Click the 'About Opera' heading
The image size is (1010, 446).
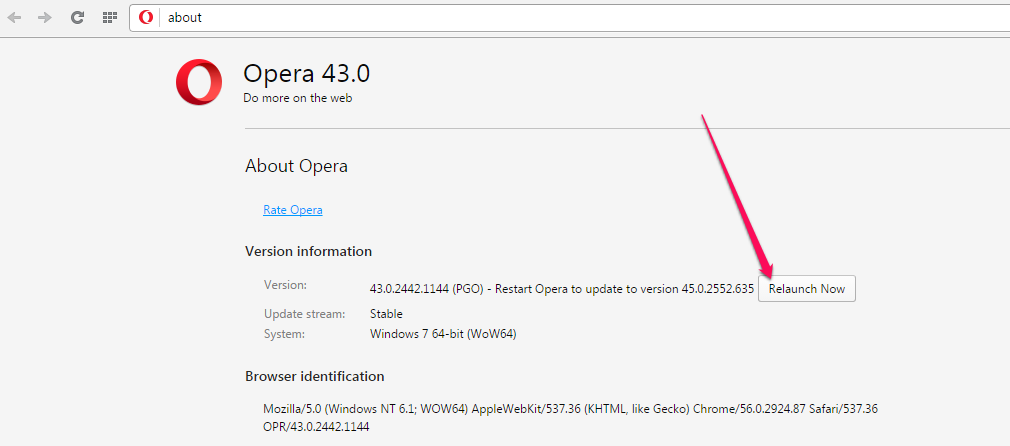point(296,166)
